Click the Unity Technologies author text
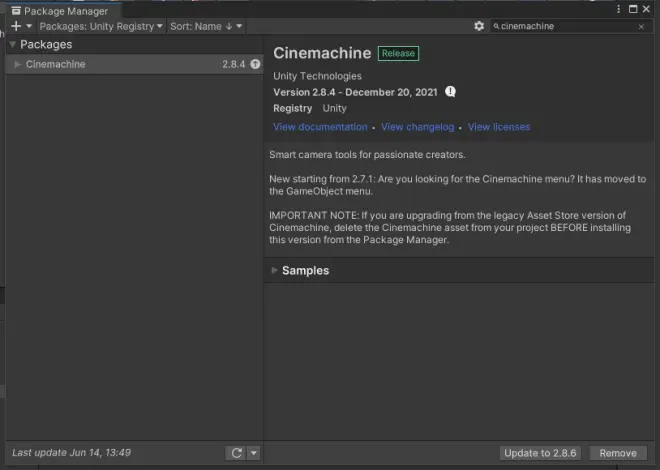The image size is (660, 470). 317,76
